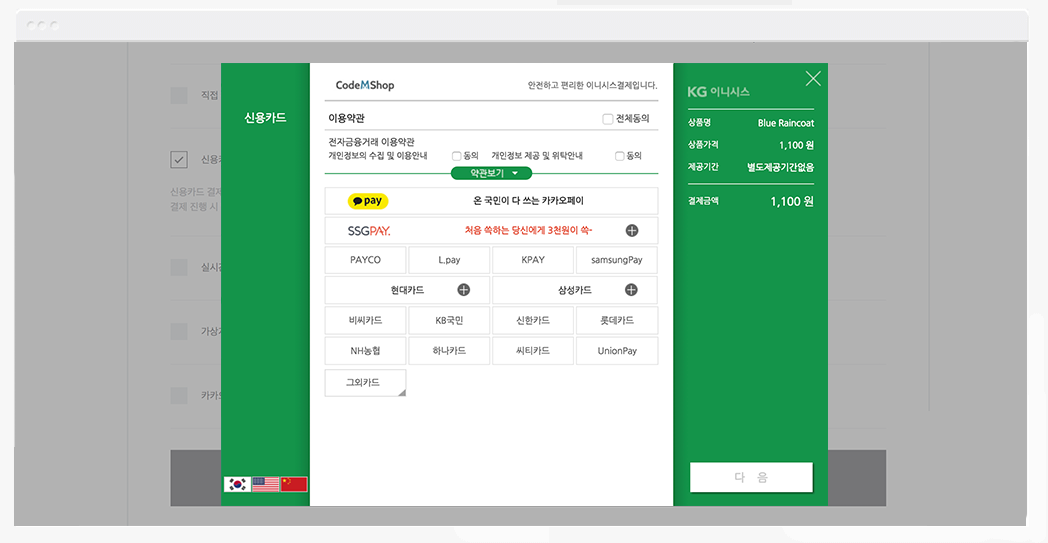Choose 씨티카드 as the card
Screen dimensions: 1048x543
(533, 350)
